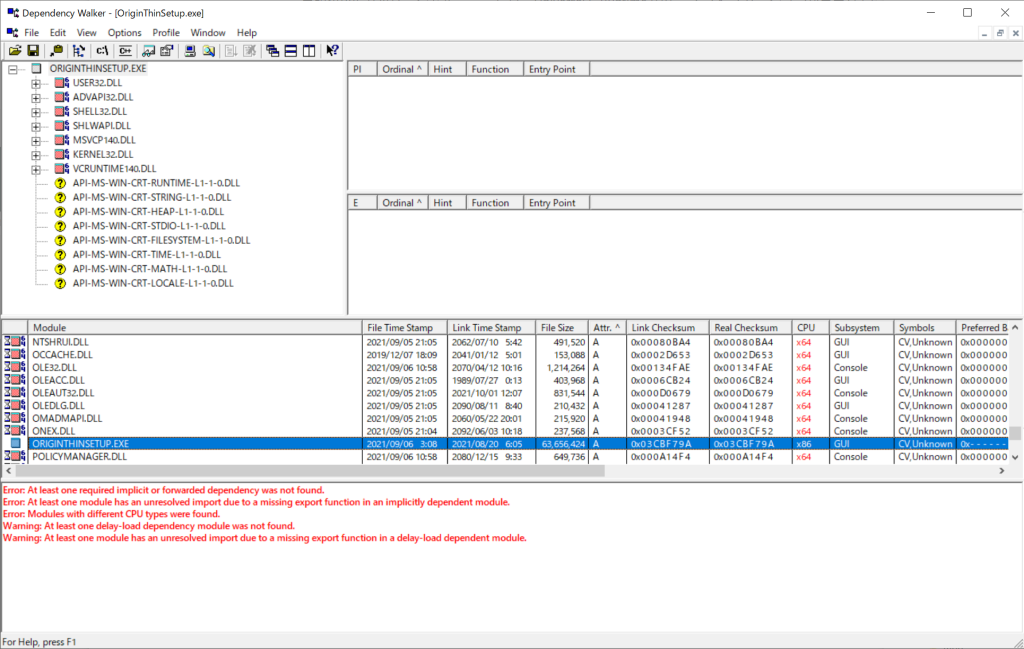This screenshot has width=1024, height=649.
Task: Click the module icon beside OLE32.DLL row
Action: click(x=15, y=368)
